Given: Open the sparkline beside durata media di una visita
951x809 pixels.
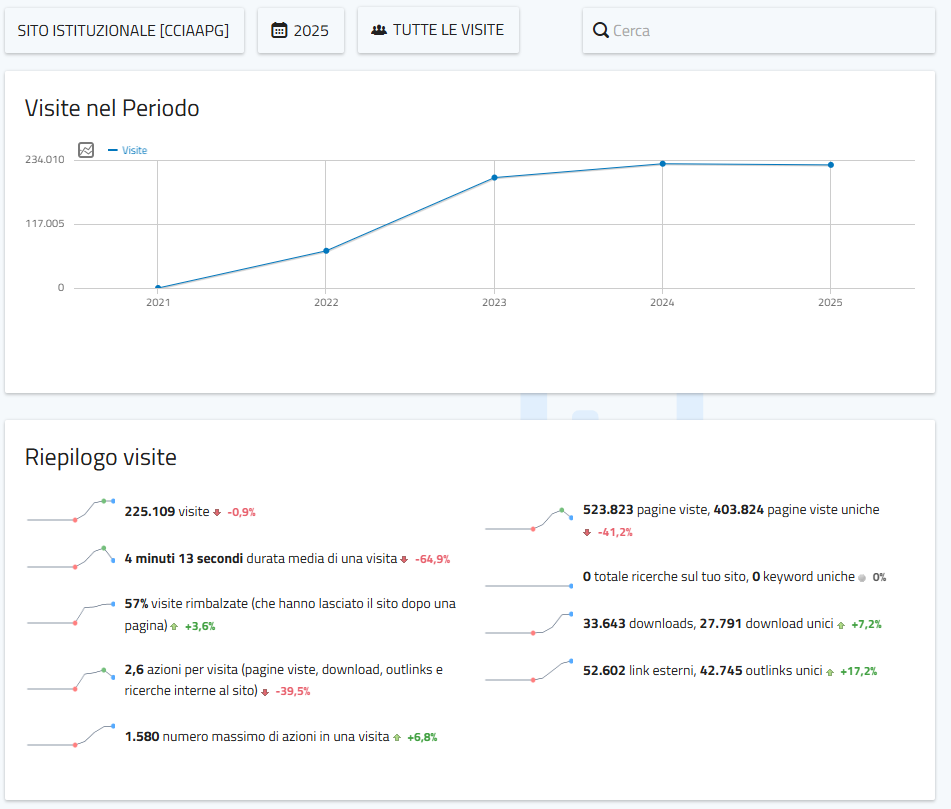Looking at the screenshot, I should coord(71,559).
